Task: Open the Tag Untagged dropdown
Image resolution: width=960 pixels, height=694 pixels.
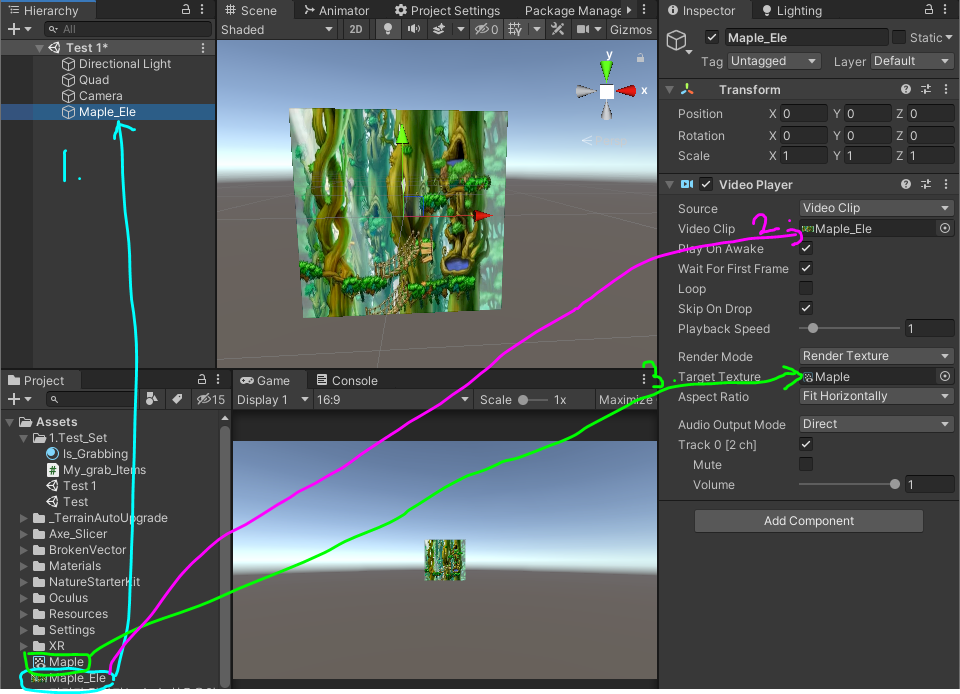Action: 774,61
